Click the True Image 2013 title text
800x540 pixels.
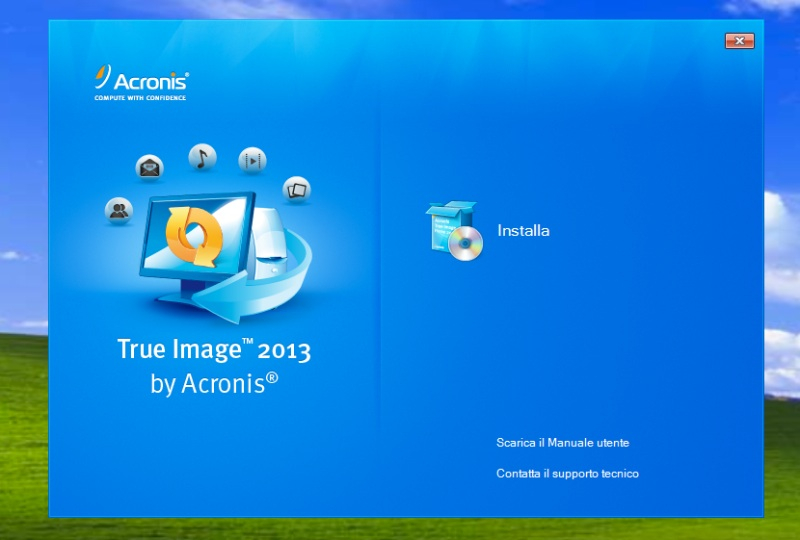[x=213, y=350]
